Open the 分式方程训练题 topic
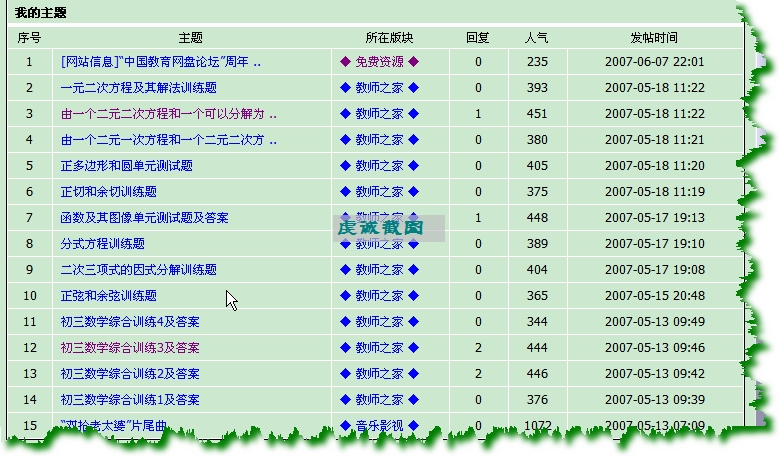Screen dimensions: 779x456 (103, 244)
